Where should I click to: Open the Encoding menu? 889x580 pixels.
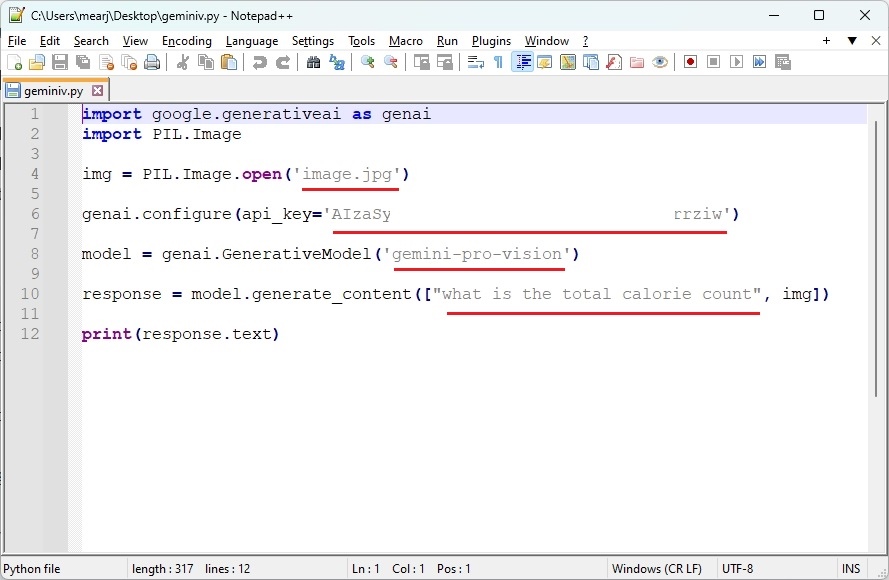(187, 41)
